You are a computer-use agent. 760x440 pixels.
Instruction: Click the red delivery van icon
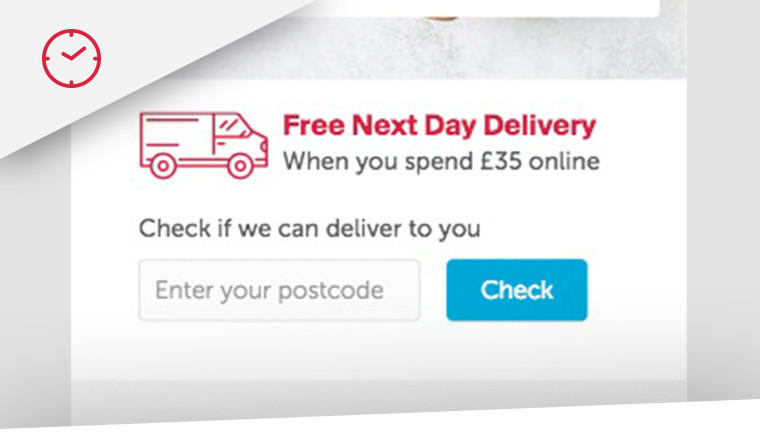[x=204, y=145]
